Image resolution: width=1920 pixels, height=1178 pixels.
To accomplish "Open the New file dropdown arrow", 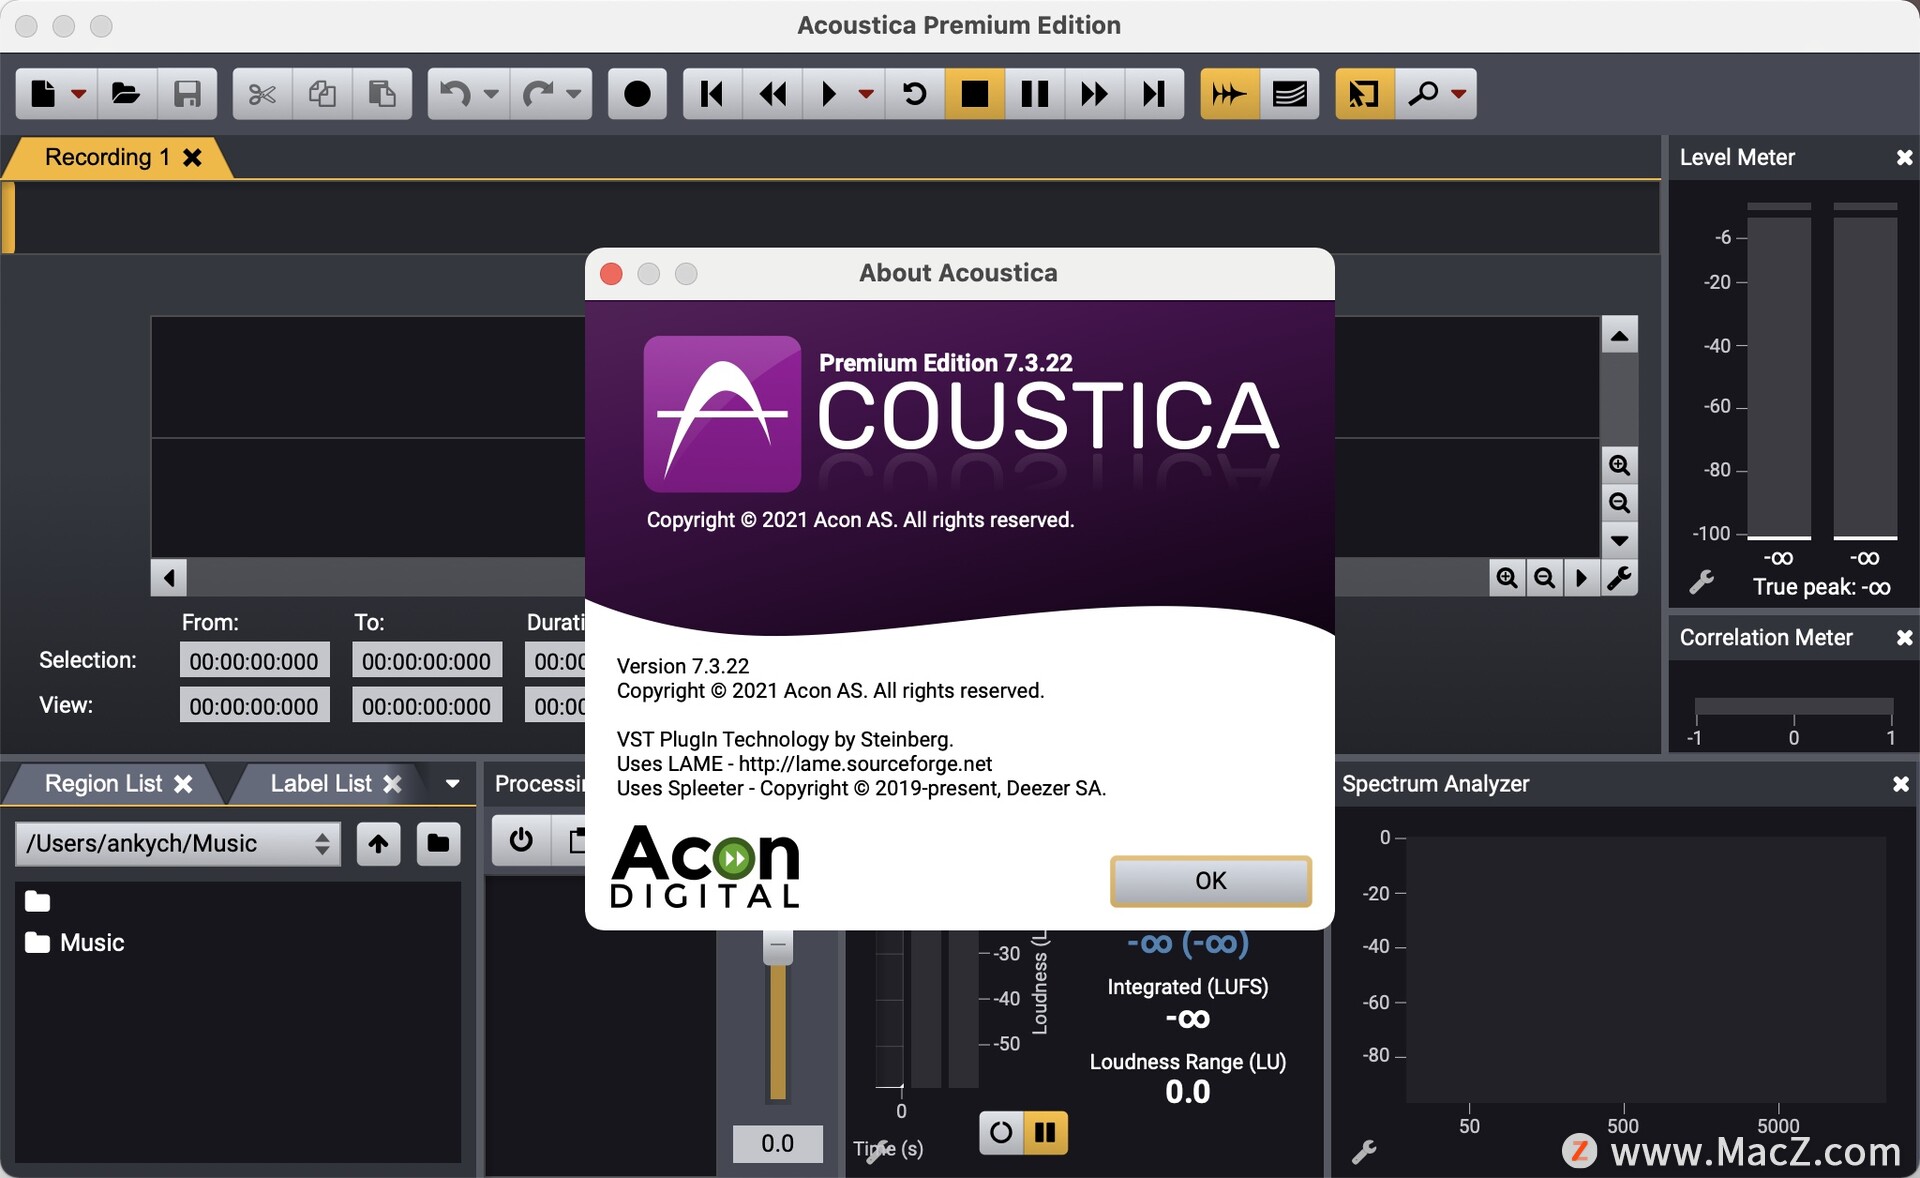I will [79, 94].
